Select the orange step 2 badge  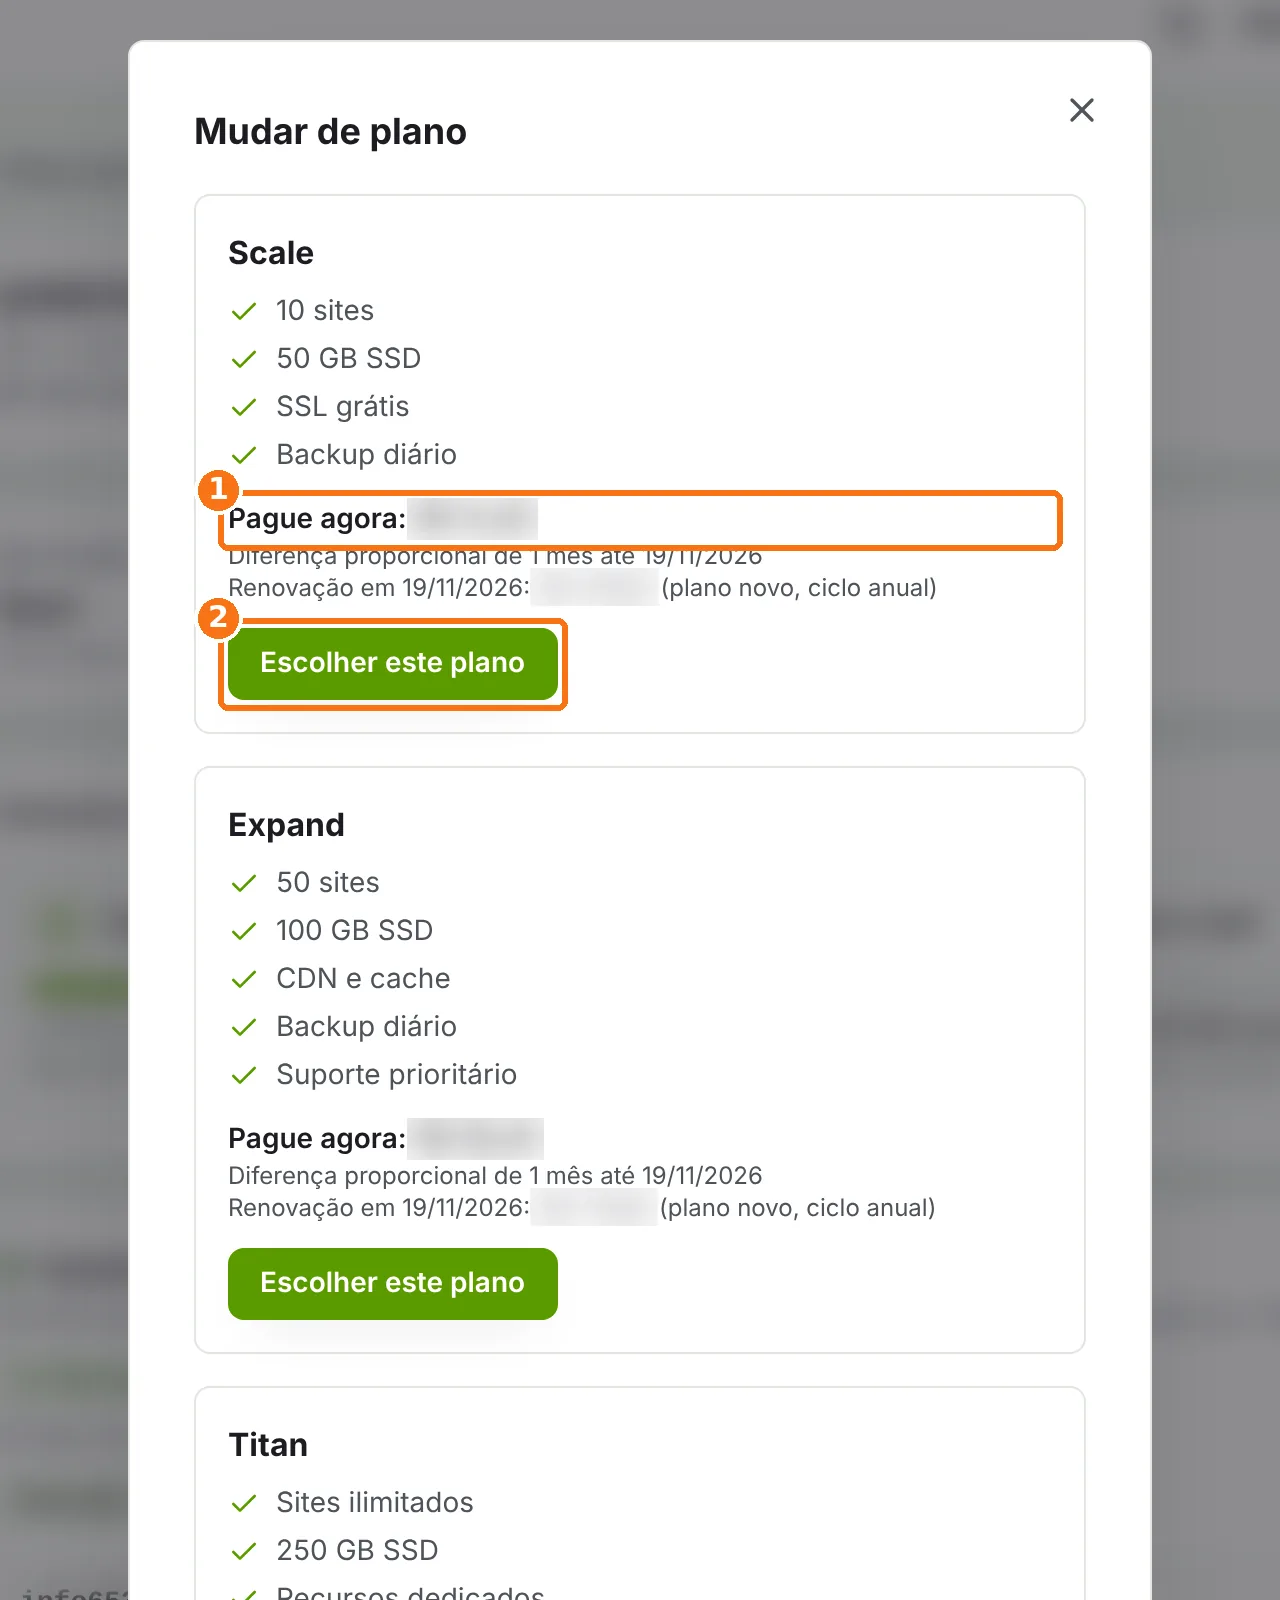pos(218,618)
